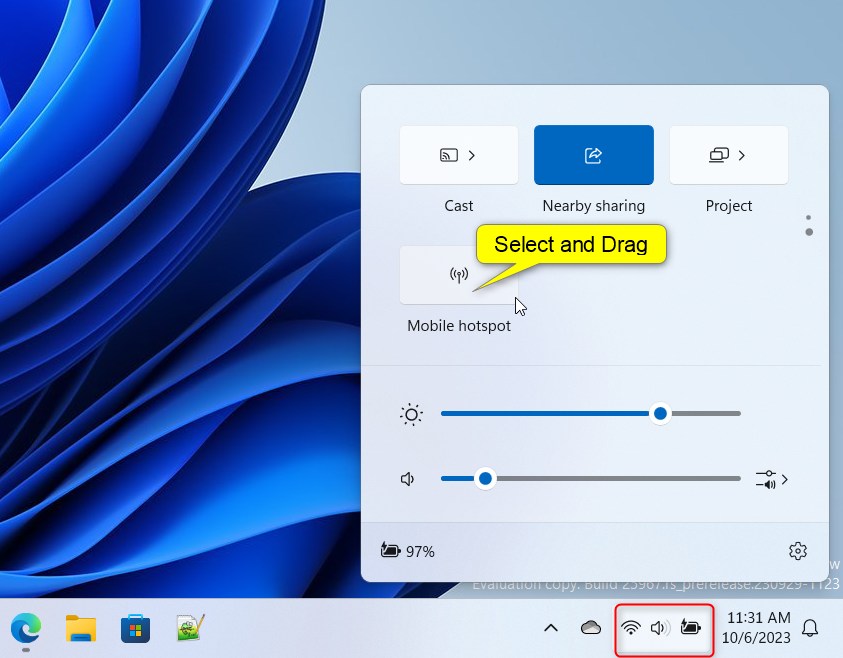Viewport: 843px width, 658px height.
Task: Mute using the speaker icon in panel
Action: [x=408, y=479]
